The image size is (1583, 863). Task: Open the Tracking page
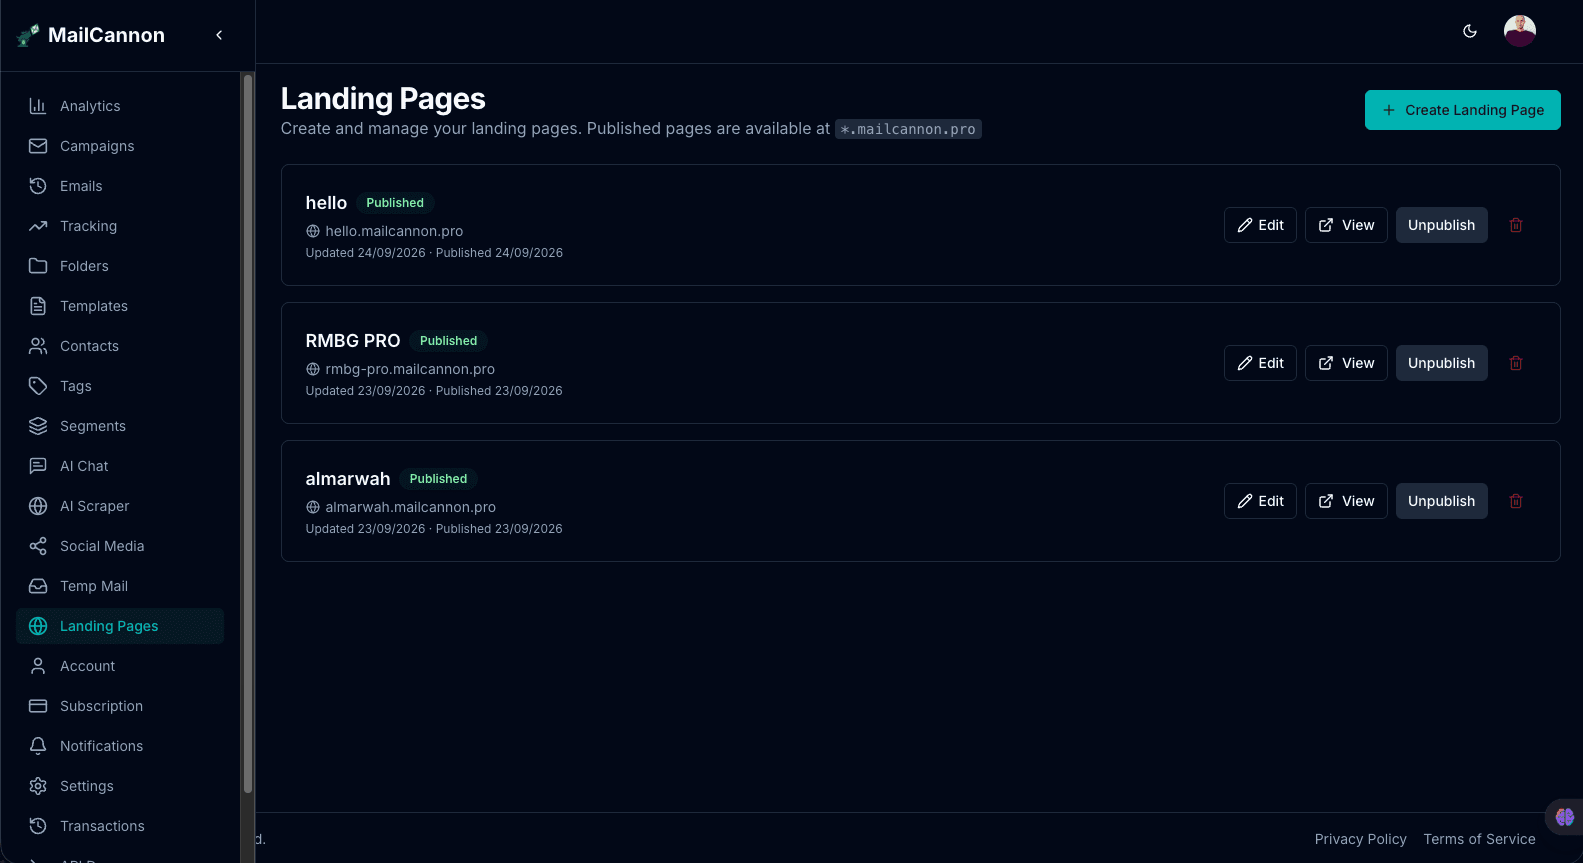click(x=120, y=226)
